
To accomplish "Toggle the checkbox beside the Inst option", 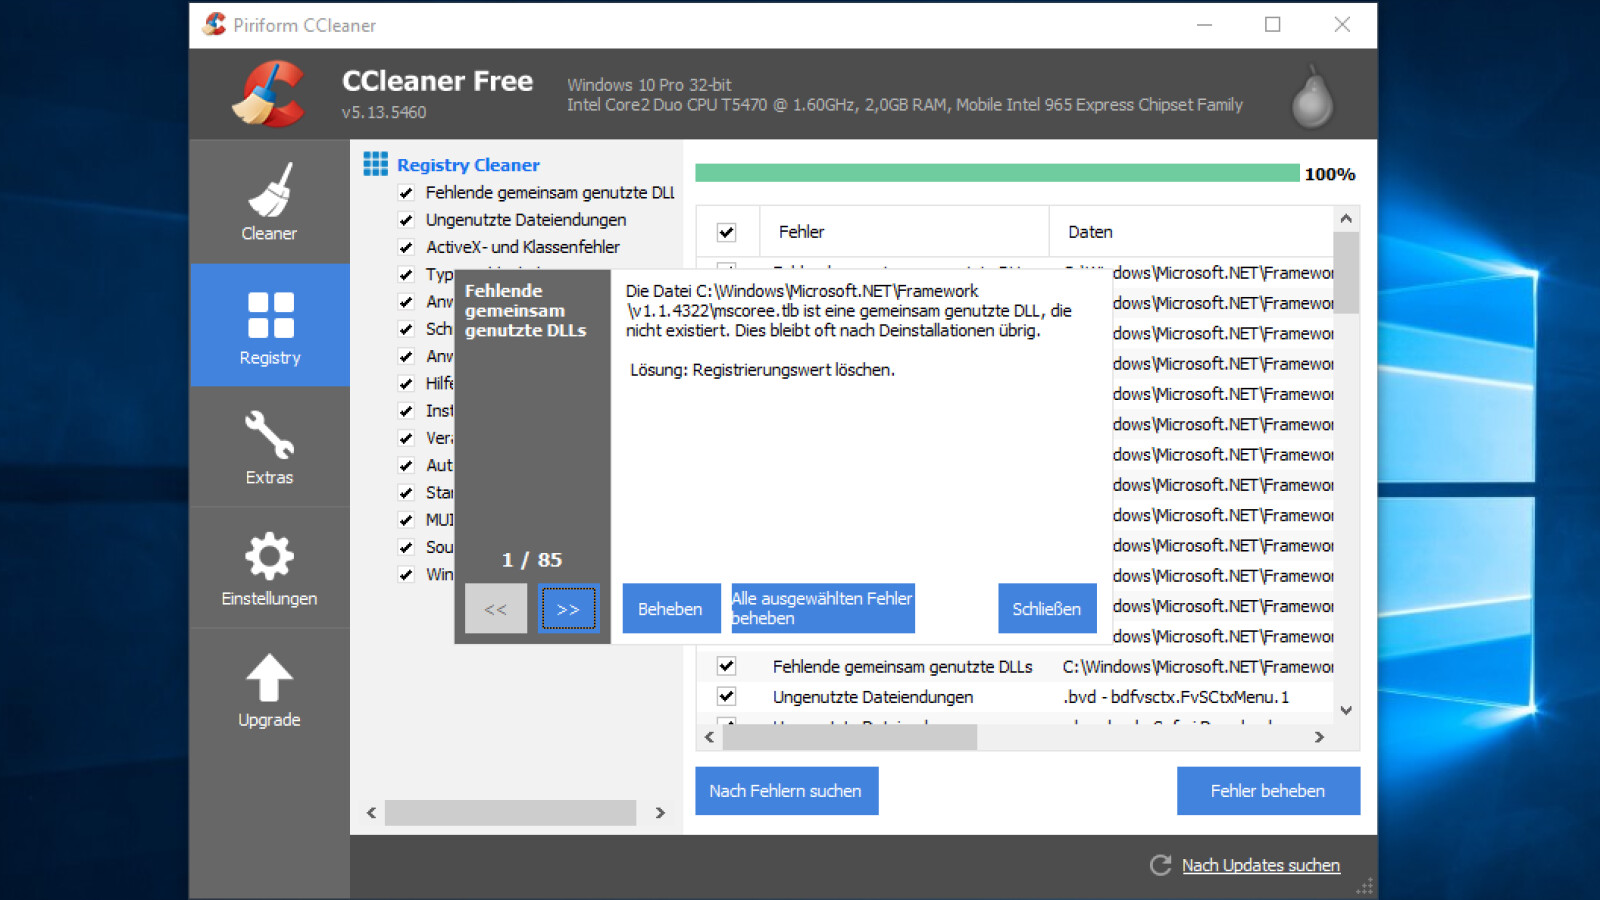I will [x=406, y=411].
